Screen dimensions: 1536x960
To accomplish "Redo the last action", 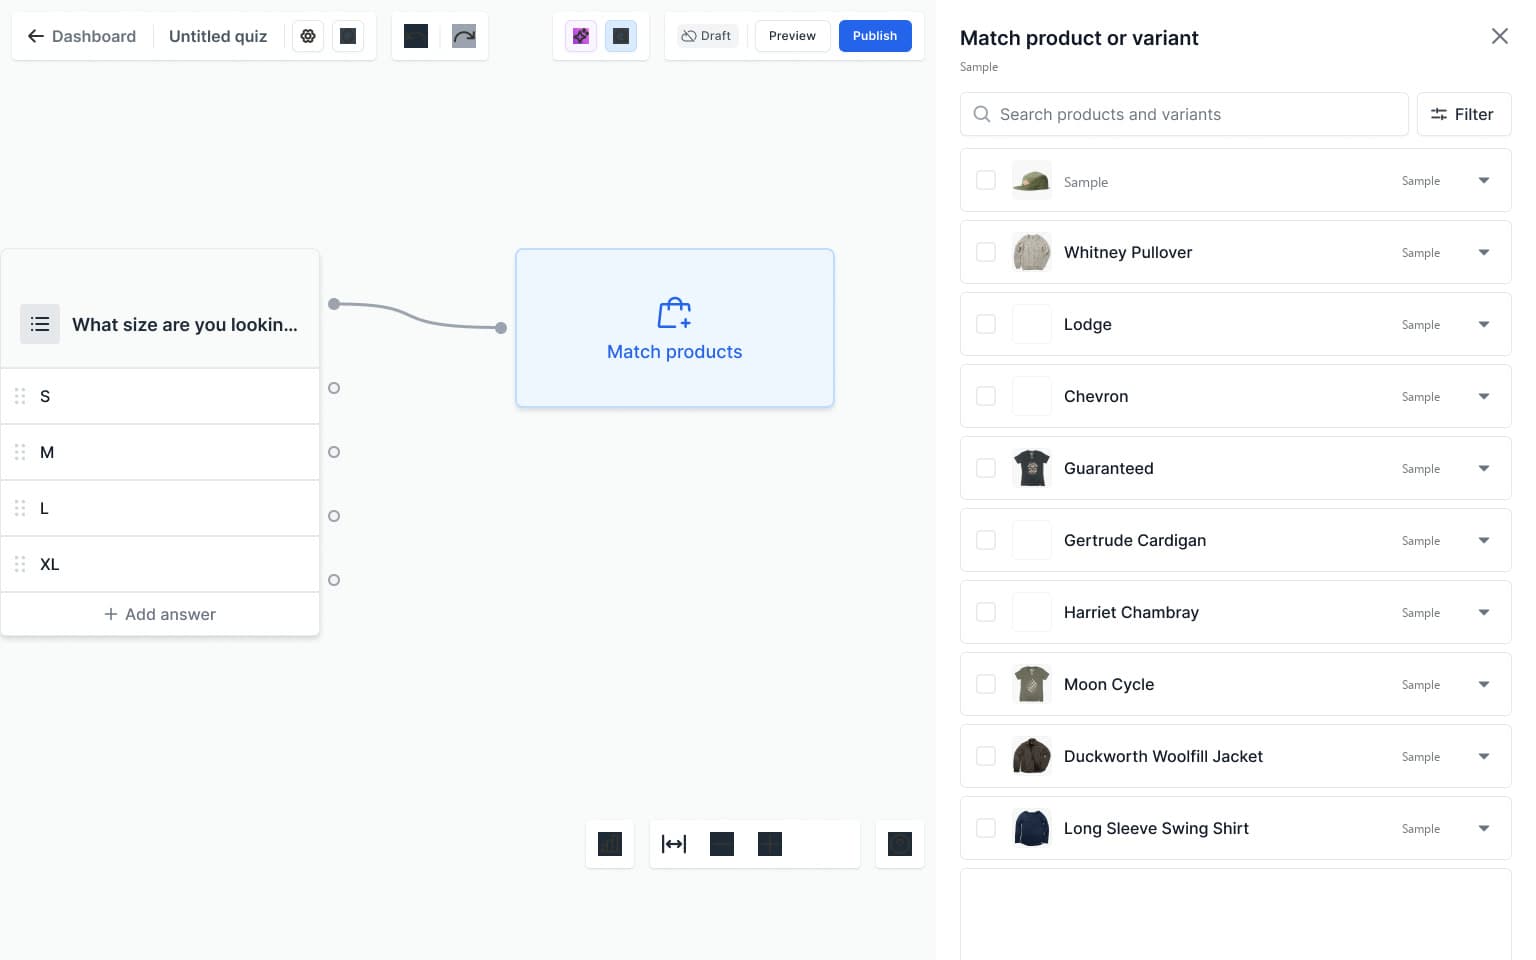I will 464,36.
